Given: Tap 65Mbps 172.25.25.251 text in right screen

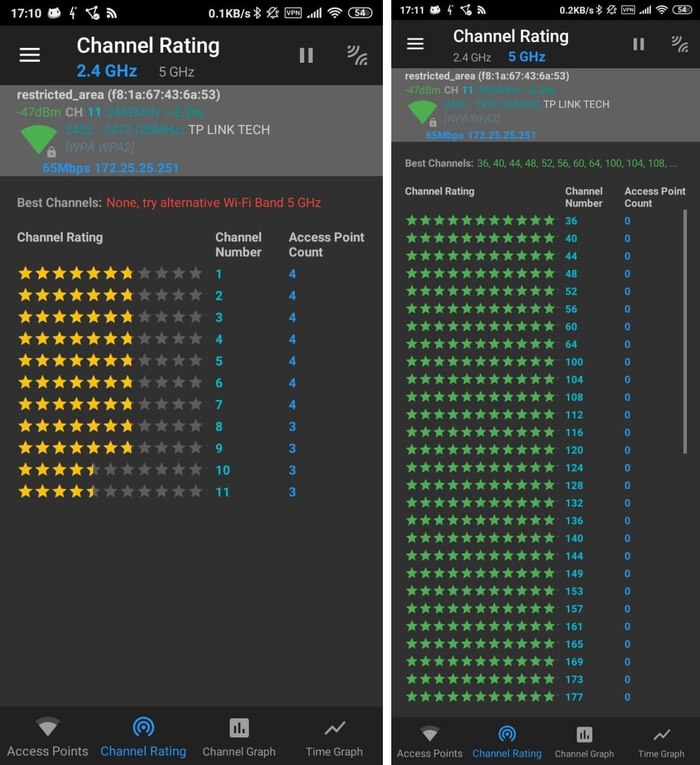Looking at the screenshot, I should pos(480,135).
